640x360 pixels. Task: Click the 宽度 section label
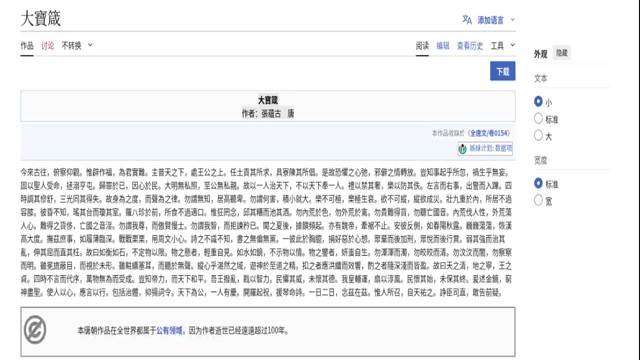tap(540, 160)
